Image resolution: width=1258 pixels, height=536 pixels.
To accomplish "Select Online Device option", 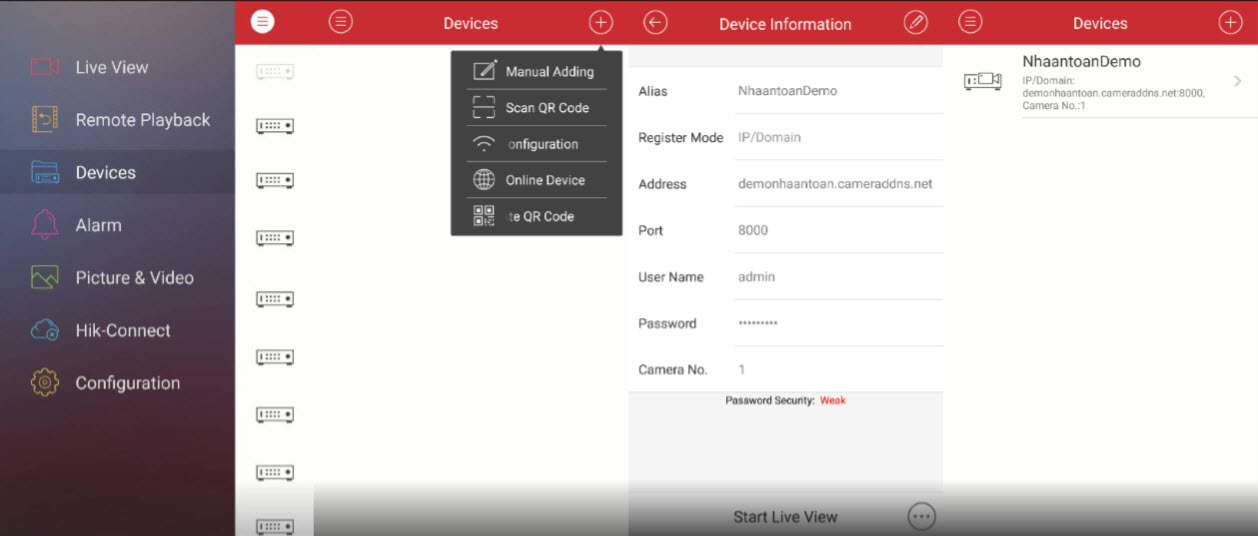I will click(x=544, y=180).
